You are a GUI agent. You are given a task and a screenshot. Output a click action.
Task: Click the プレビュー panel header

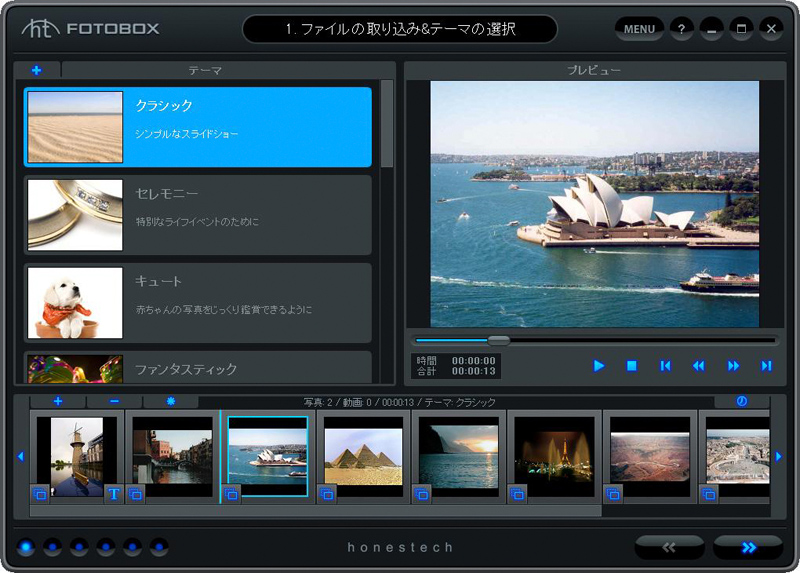click(x=594, y=70)
